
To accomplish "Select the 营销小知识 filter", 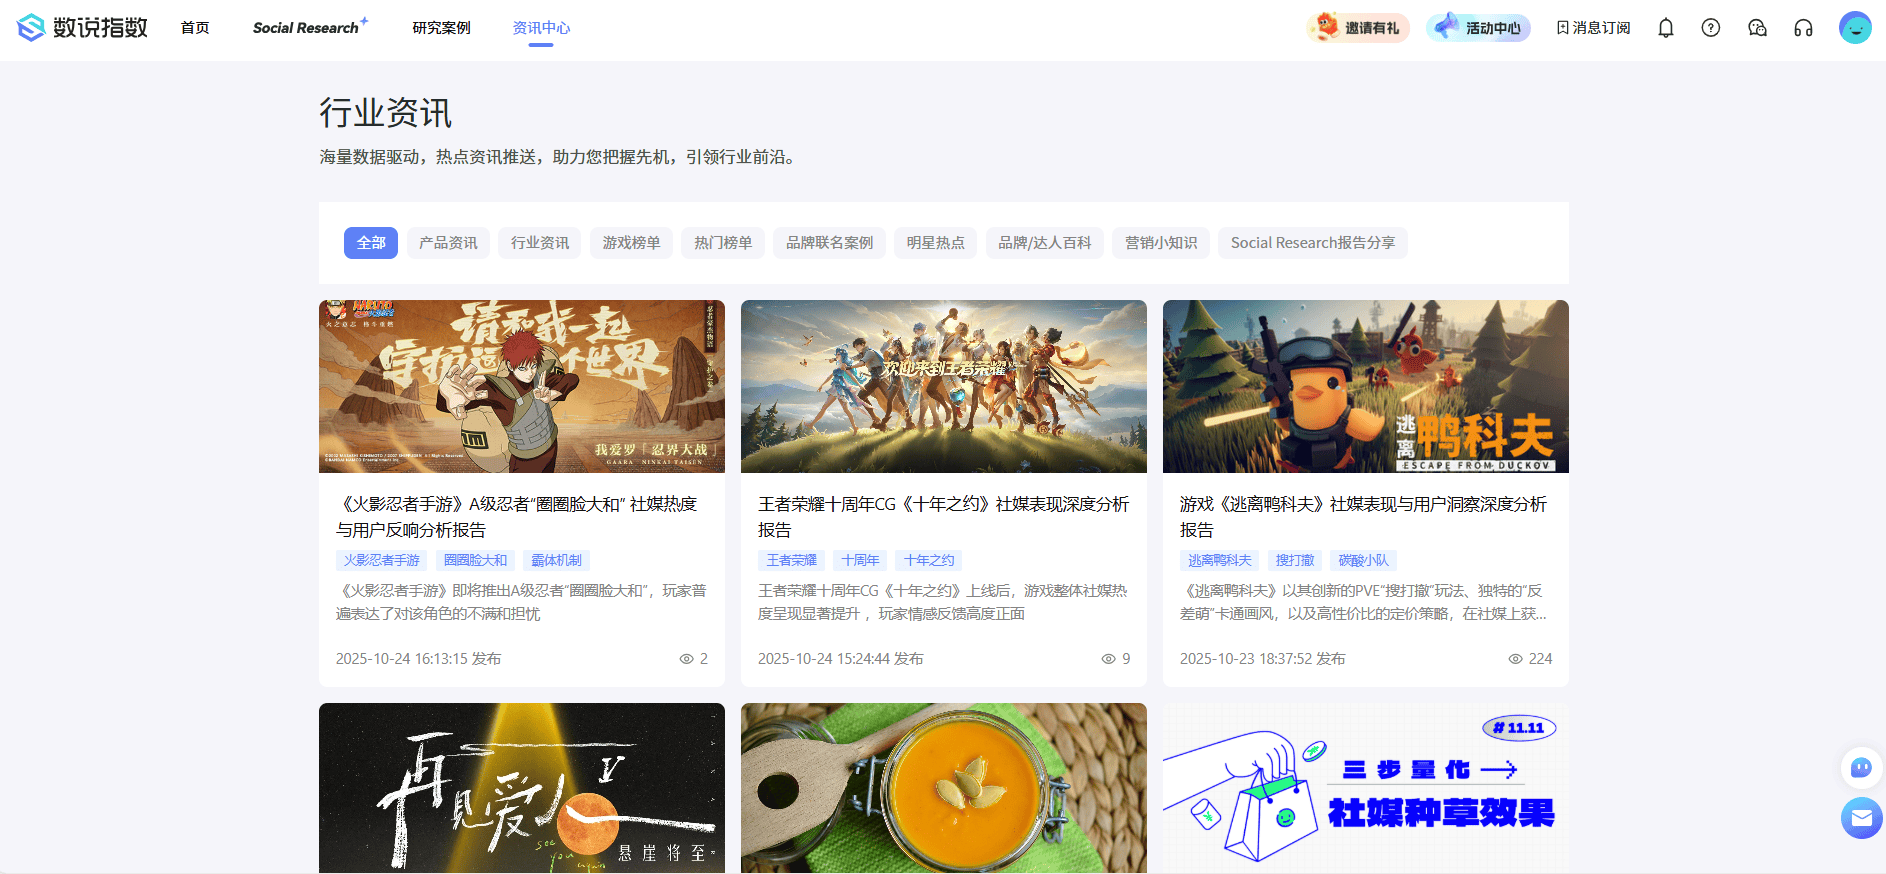I will click(x=1161, y=243).
